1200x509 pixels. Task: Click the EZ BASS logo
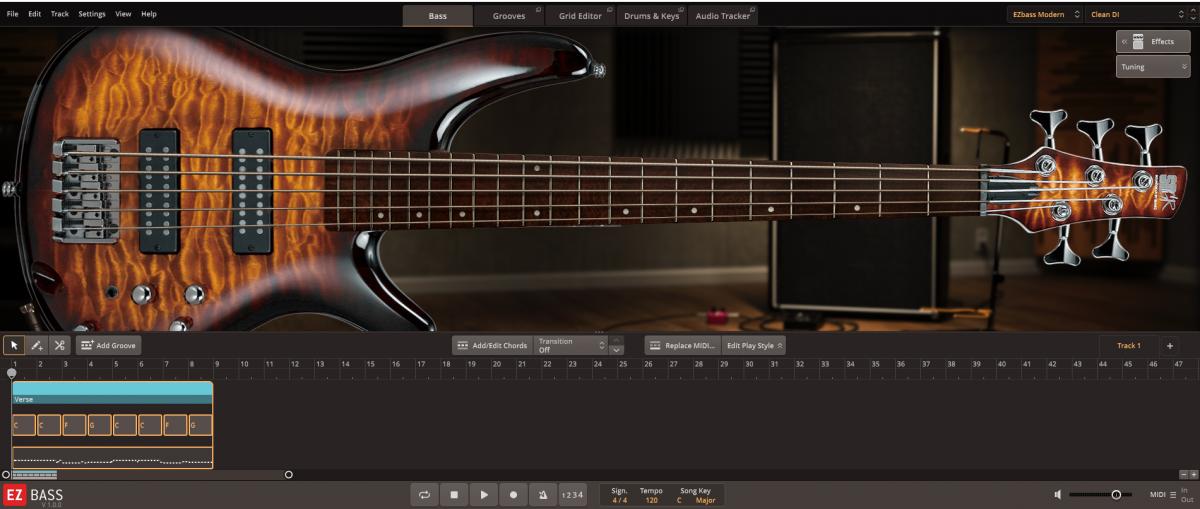(x=32, y=495)
